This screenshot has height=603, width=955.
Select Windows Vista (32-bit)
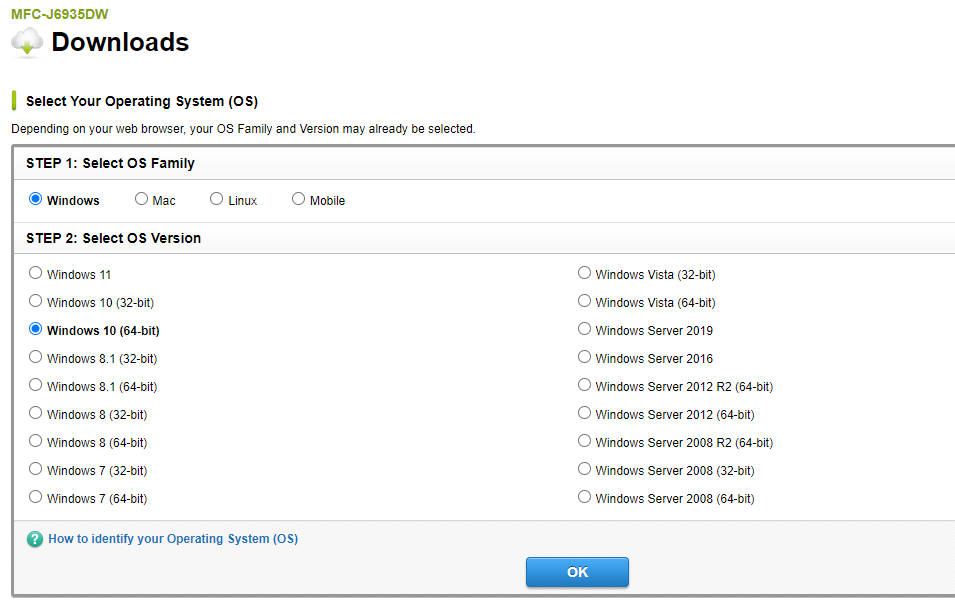click(584, 273)
